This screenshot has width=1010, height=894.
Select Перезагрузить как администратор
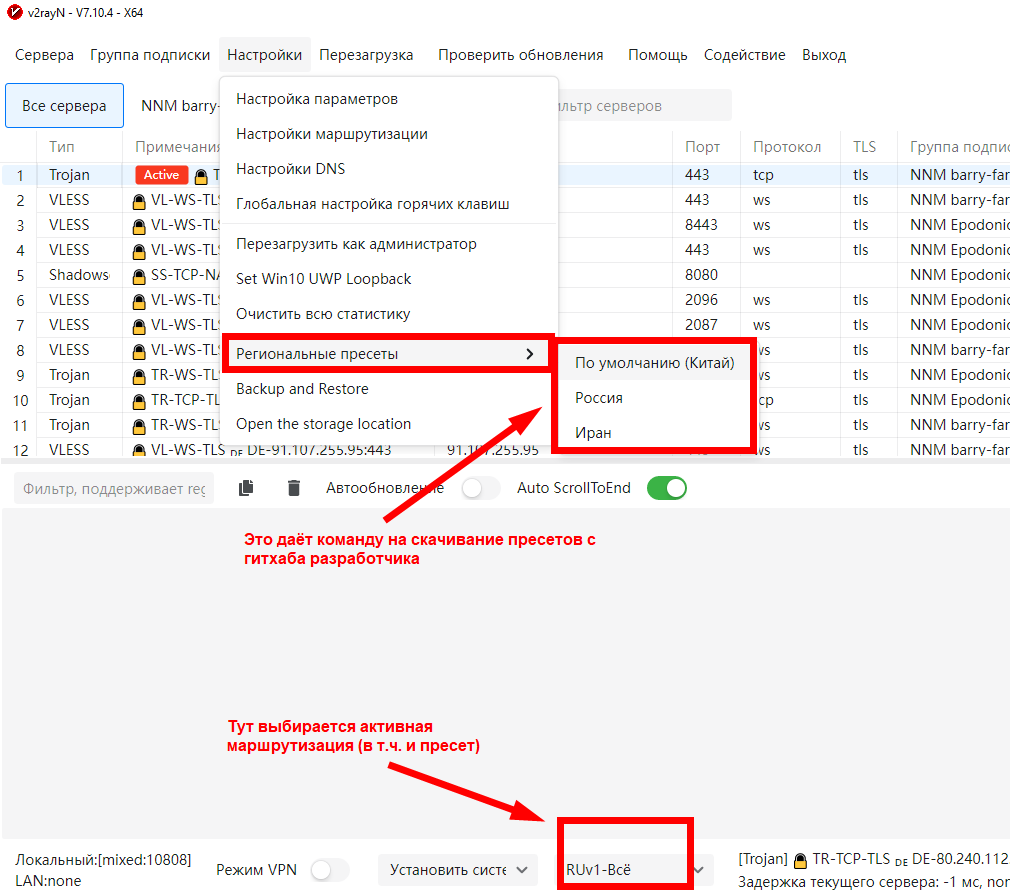coord(389,244)
